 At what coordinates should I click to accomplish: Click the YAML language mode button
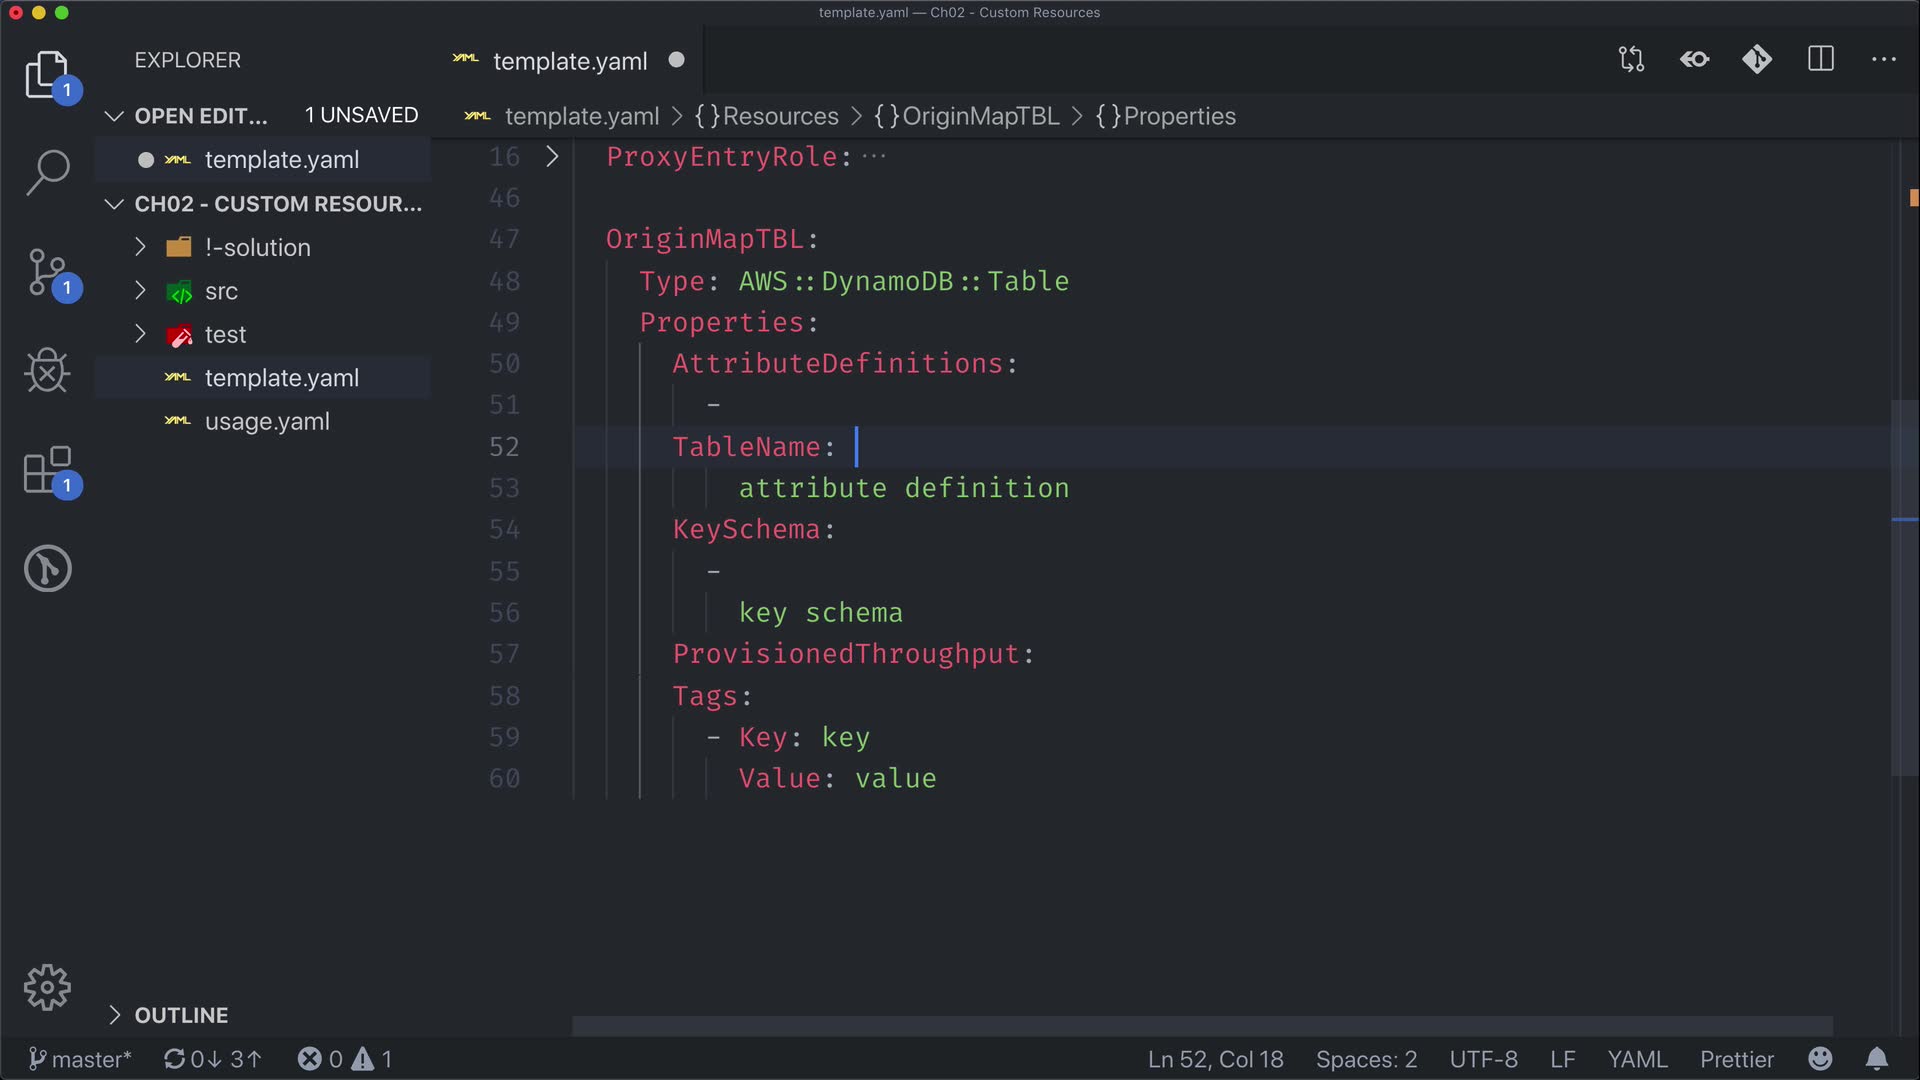pos(1636,1059)
